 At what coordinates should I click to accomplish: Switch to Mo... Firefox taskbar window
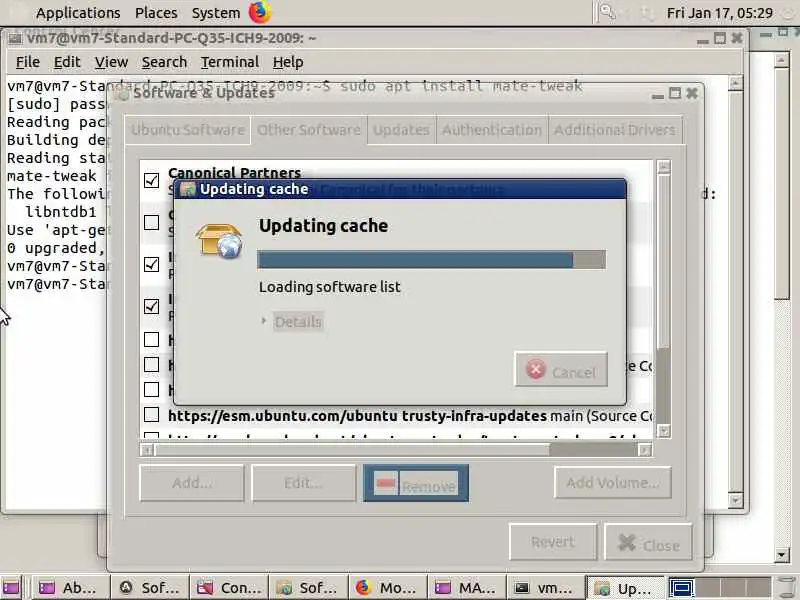coord(388,588)
